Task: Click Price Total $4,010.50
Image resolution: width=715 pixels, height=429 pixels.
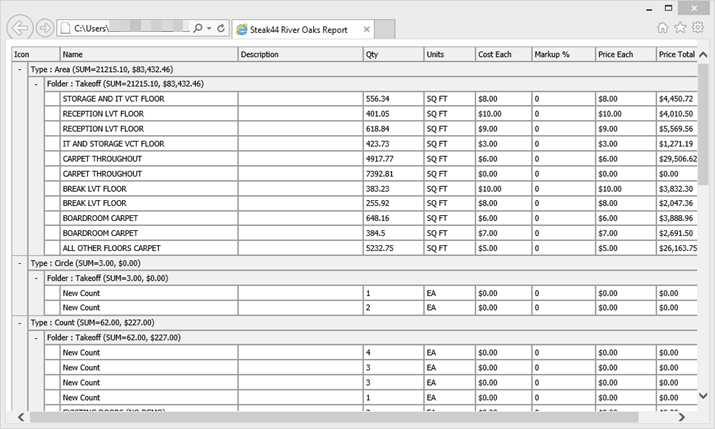Action: click(x=676, y=114)
